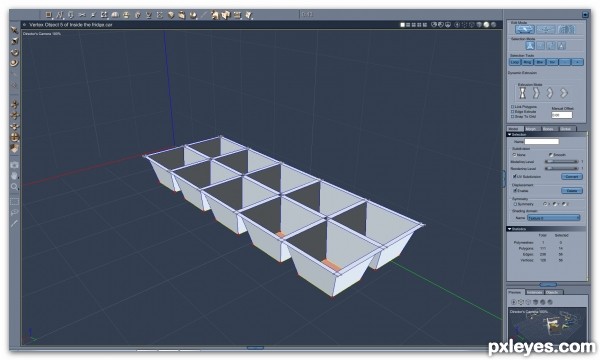Pick the fourth Extrusion Mode icon

(564, 93)
